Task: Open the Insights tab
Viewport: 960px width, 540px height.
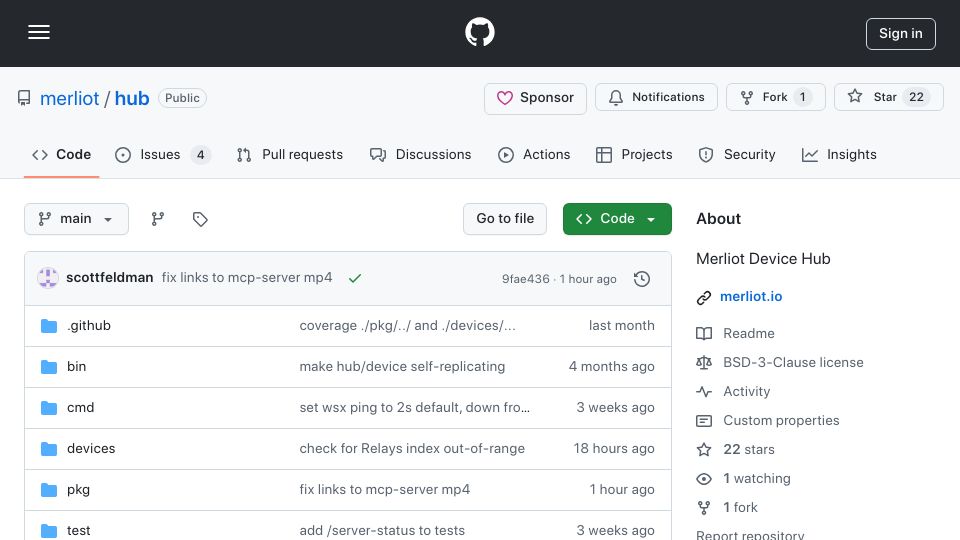Action: coord(839,155)
